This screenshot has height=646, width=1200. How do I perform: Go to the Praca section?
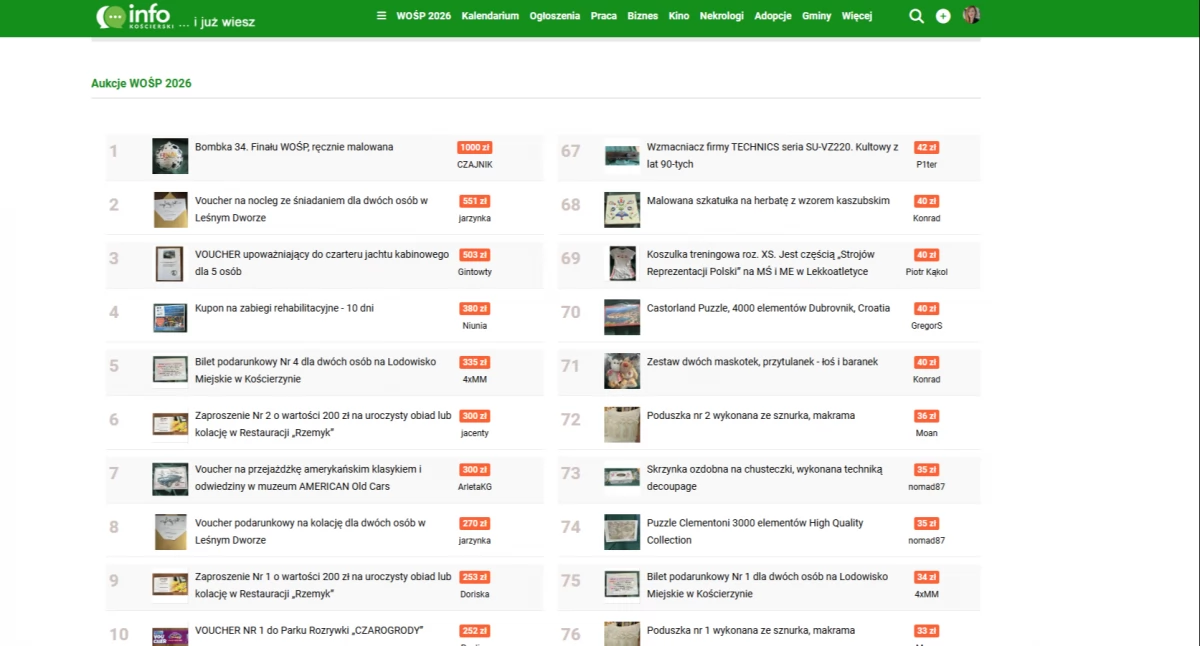click(x=604, y=16)
